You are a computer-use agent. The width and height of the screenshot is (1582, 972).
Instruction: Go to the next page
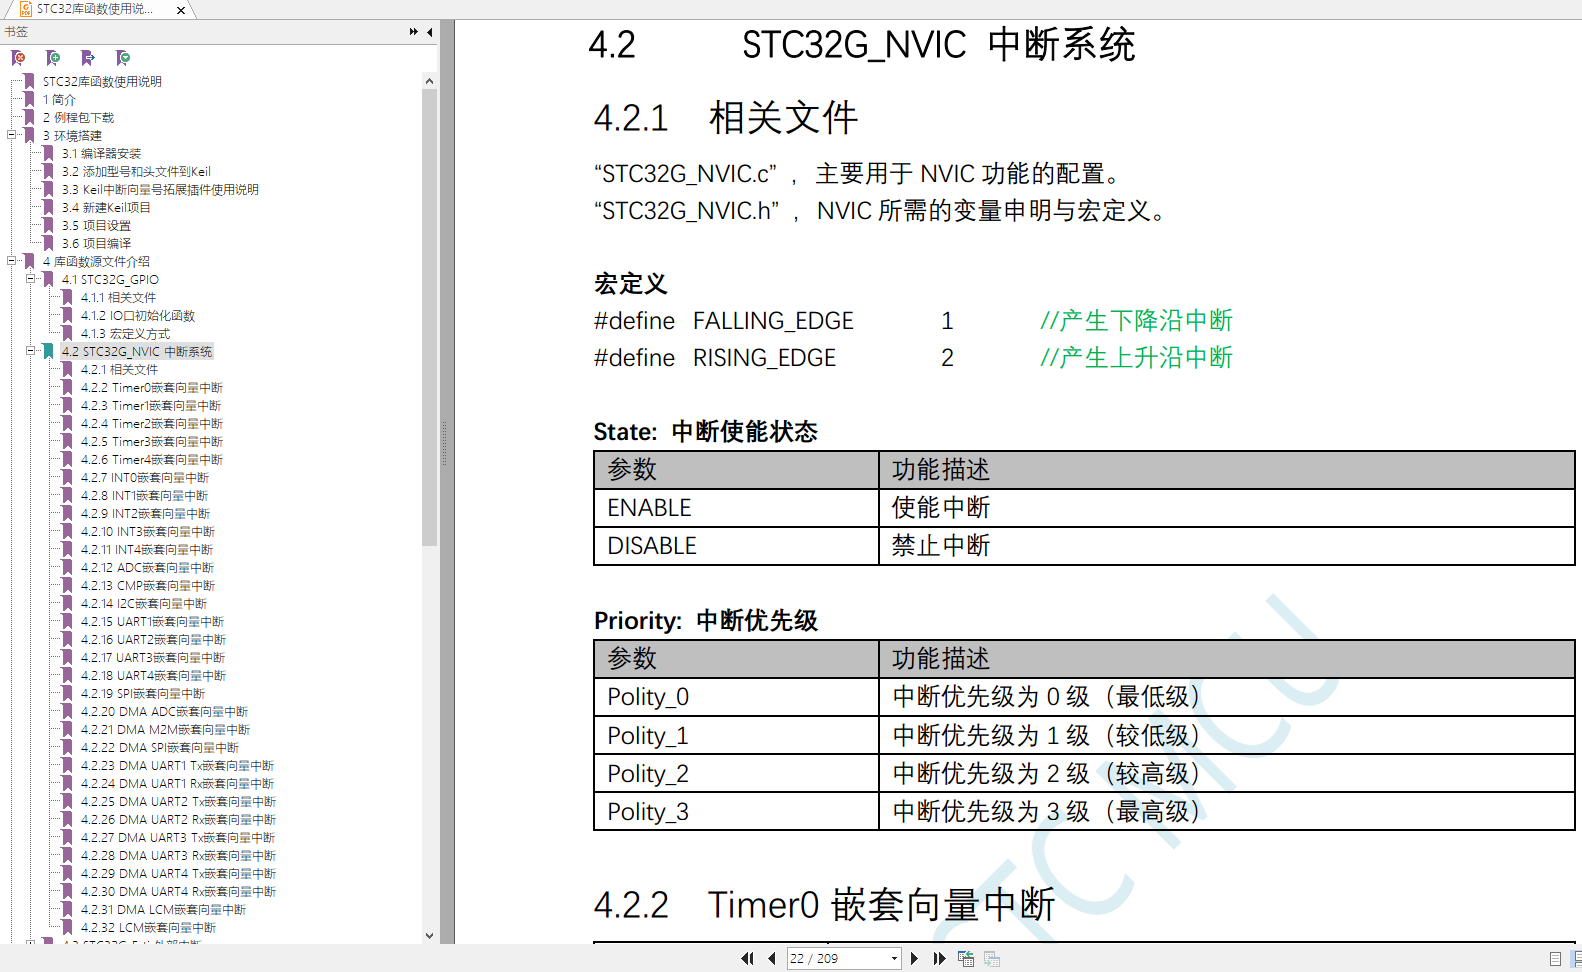914,958
